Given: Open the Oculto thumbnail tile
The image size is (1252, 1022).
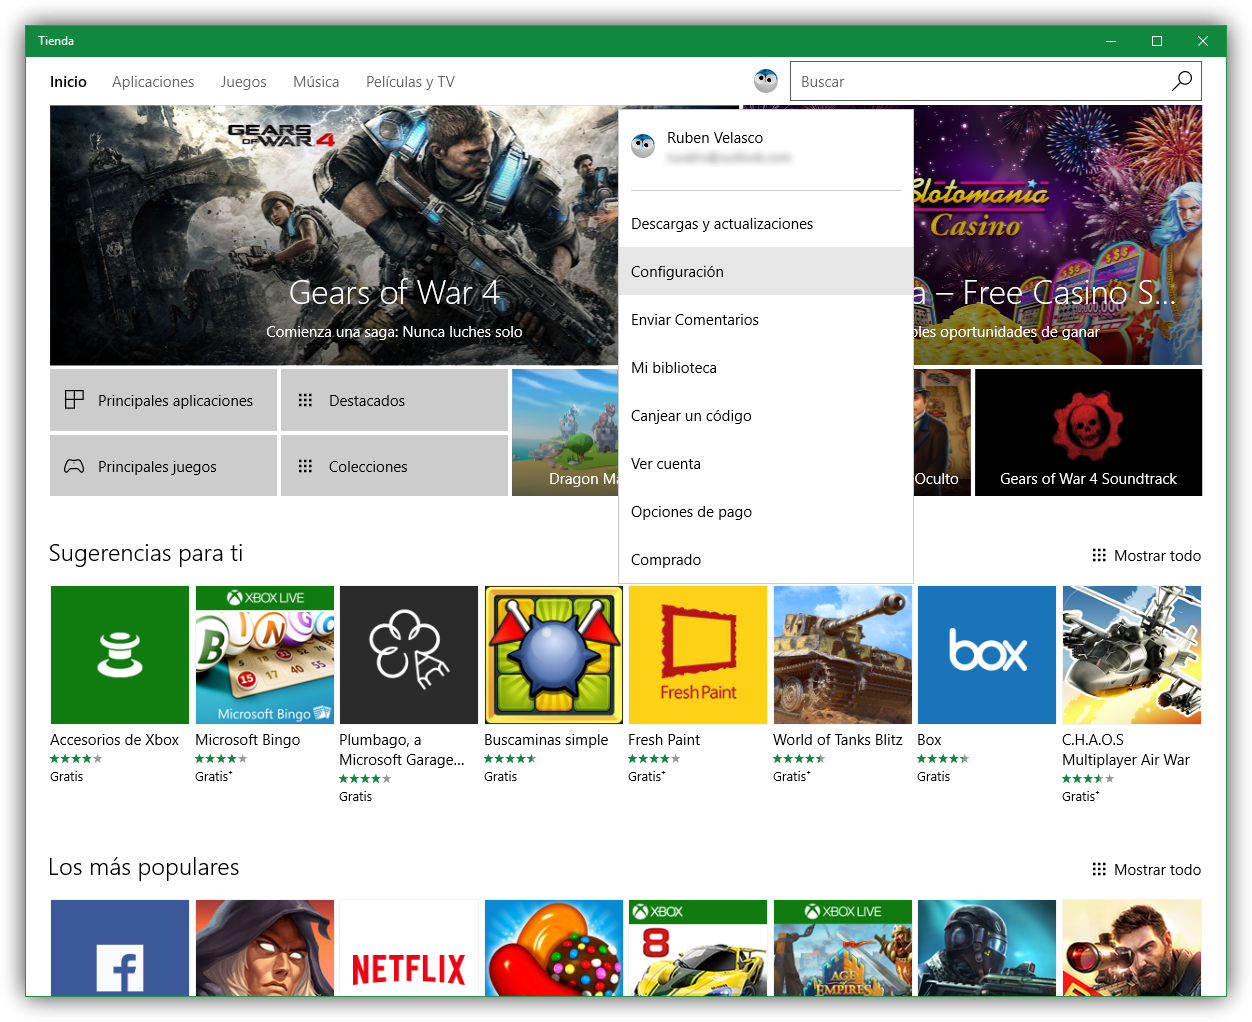Looking at the screenshot, I should [x=942, y=432].
